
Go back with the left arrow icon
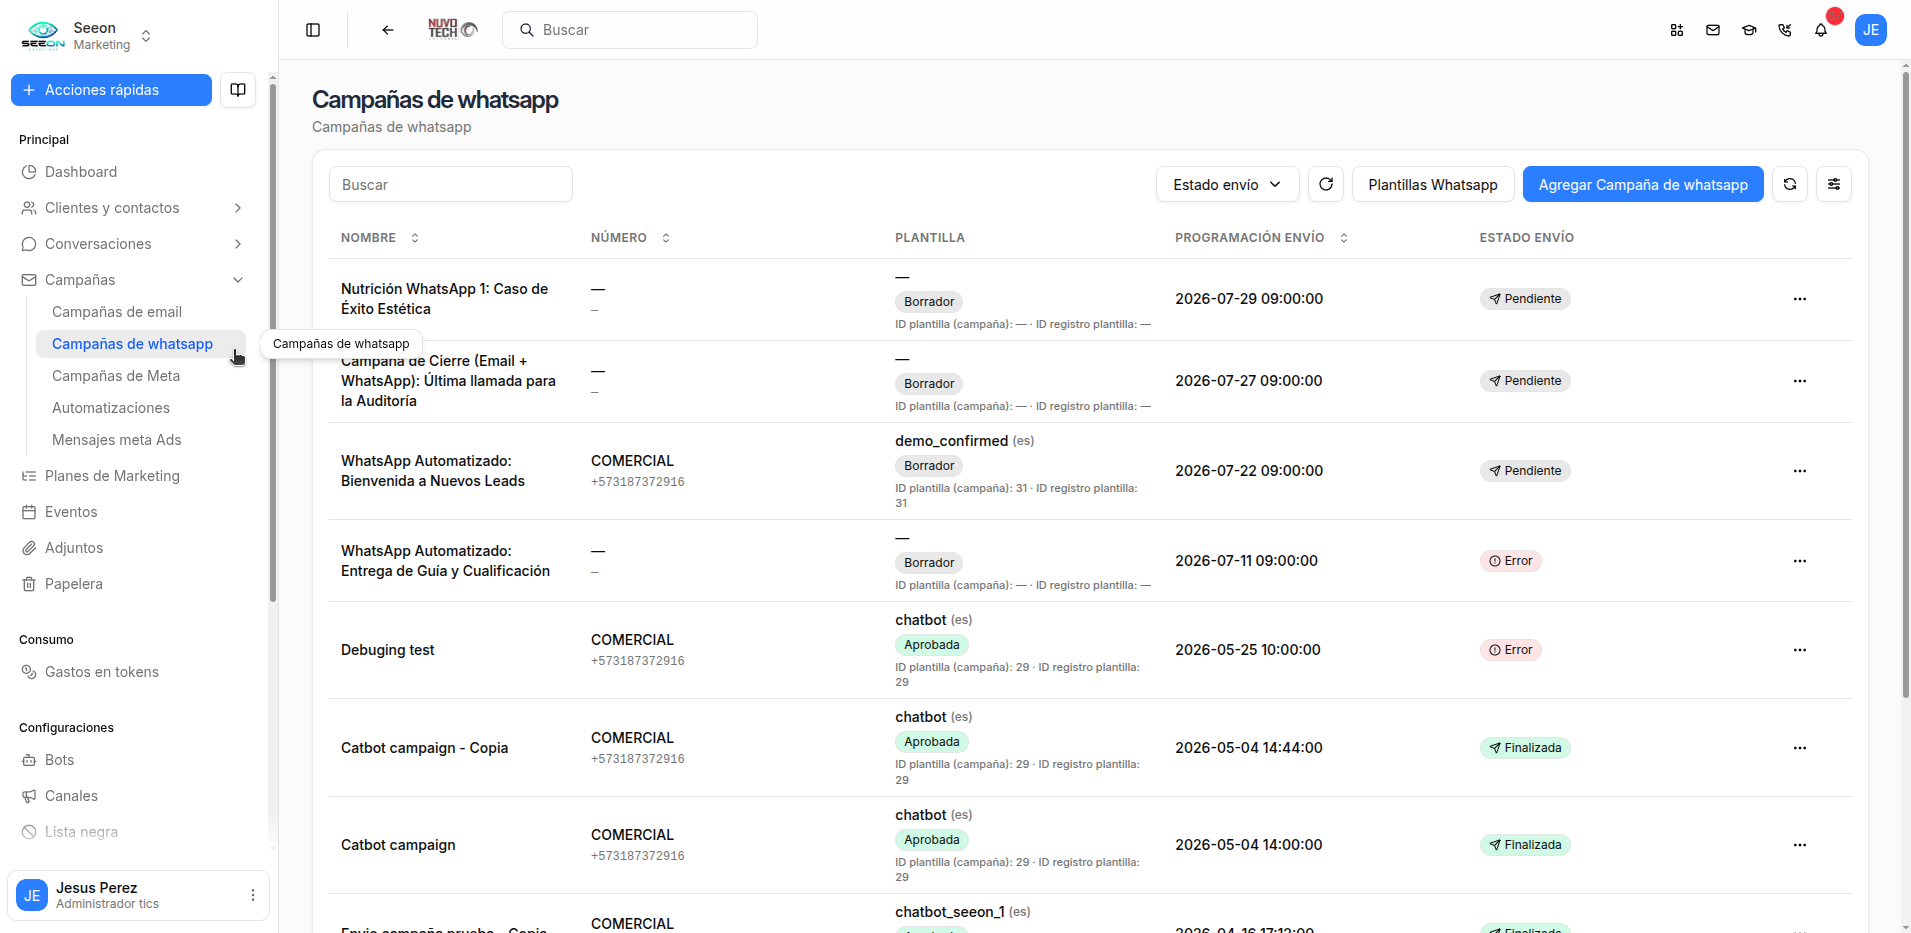coord(388,30)
